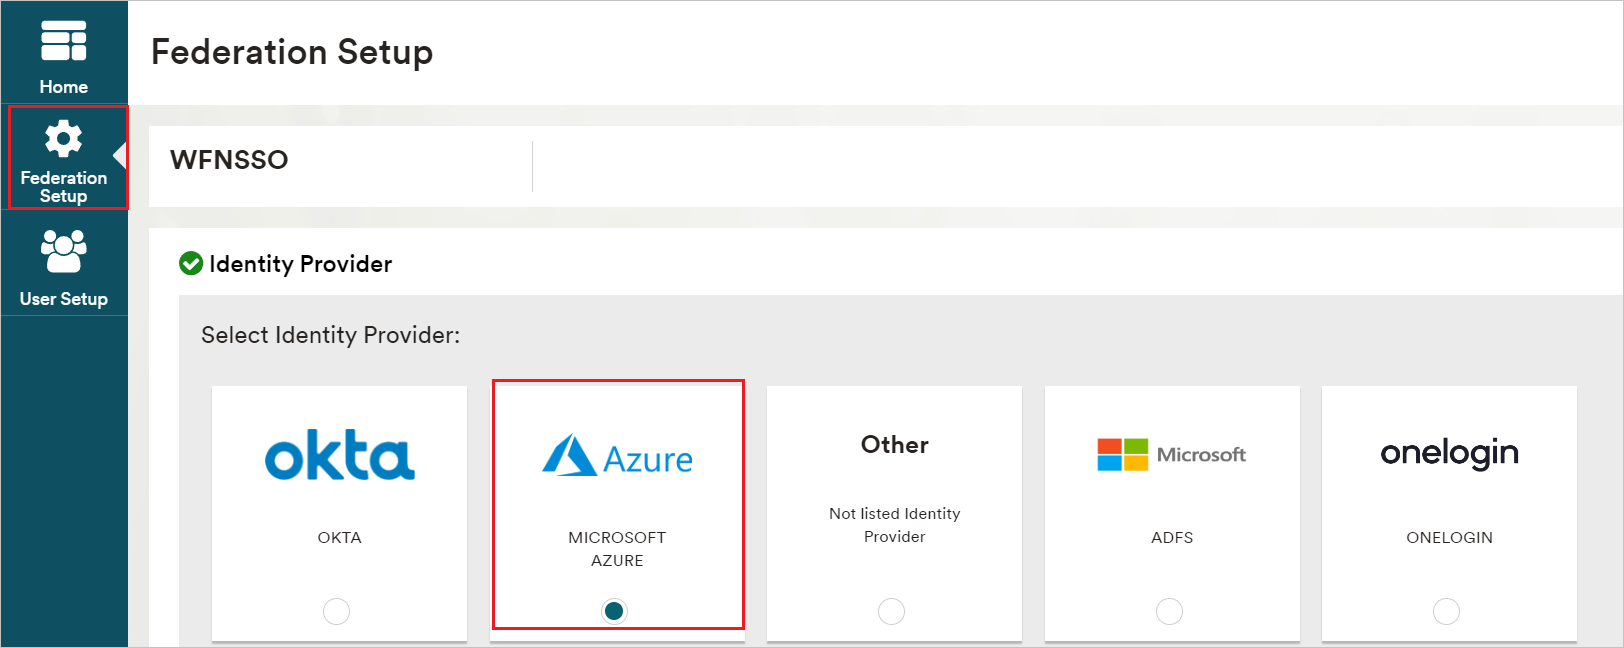Open the Home menu label
The width and height of the screenshot is (1624, 648).
coord(63,87)
